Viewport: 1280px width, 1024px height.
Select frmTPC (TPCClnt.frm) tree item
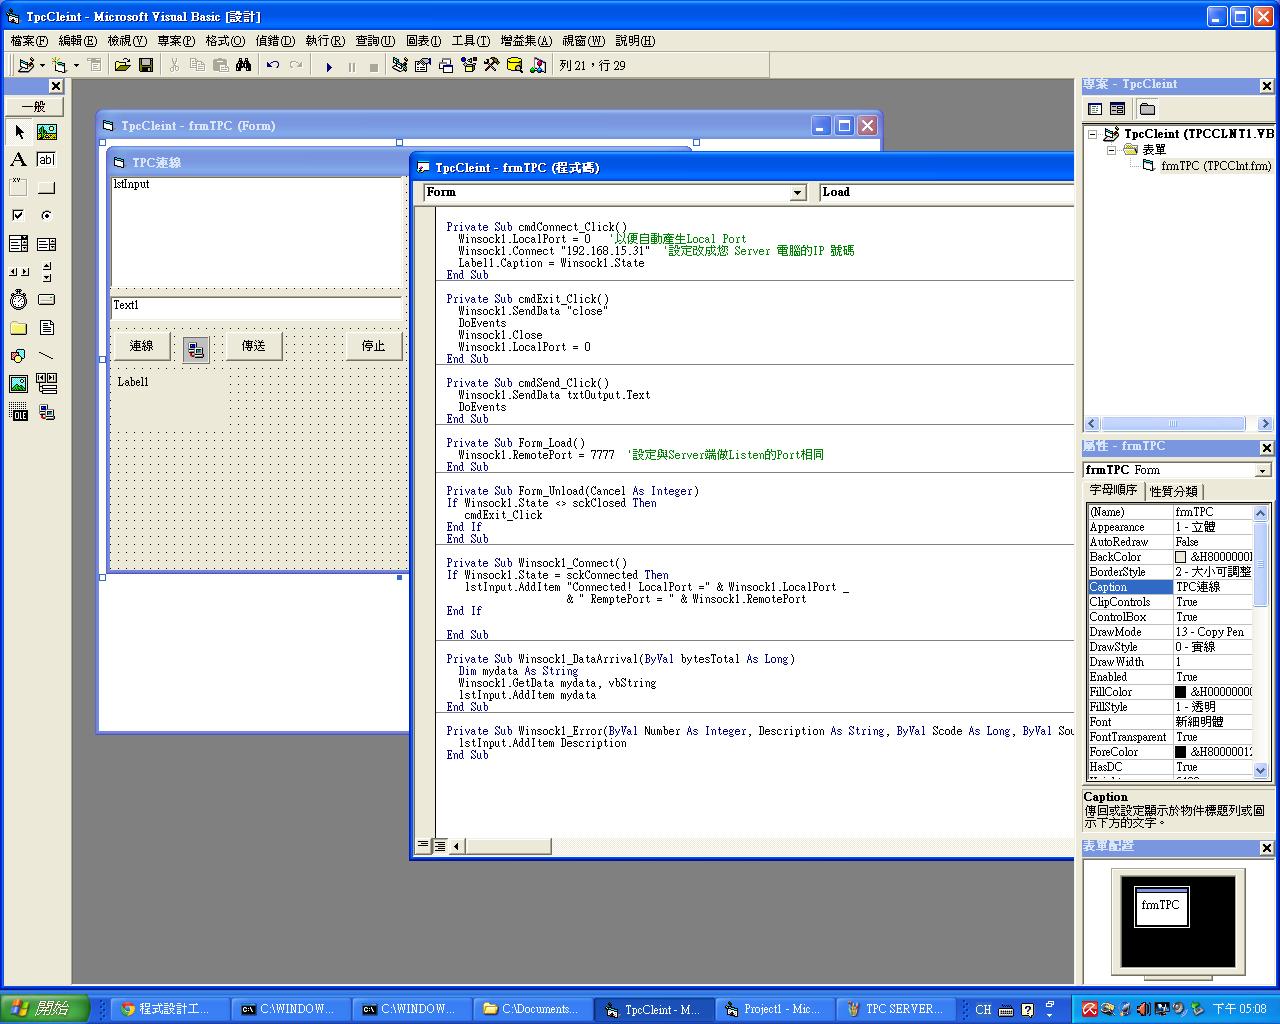tap(1215, 166)
